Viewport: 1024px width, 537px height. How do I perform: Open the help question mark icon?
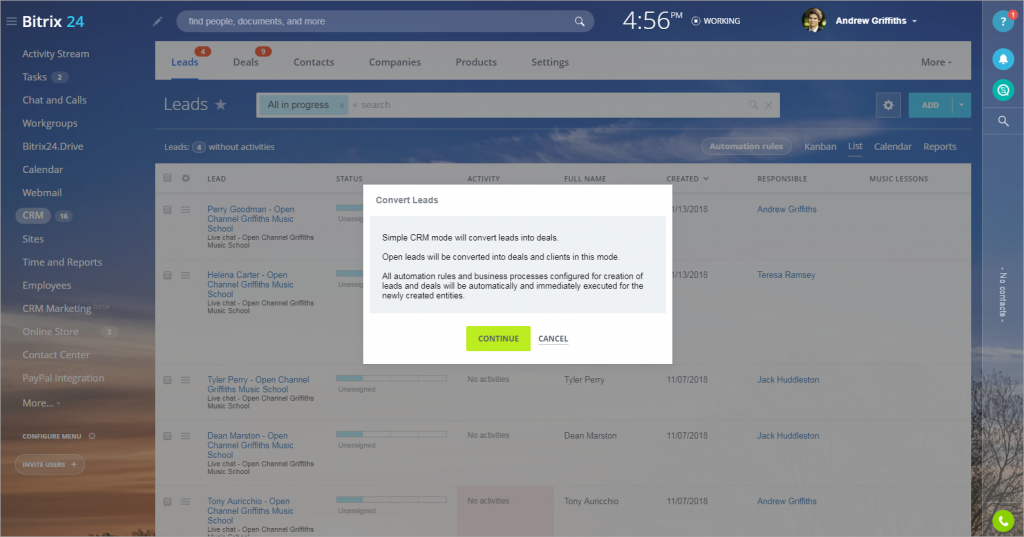(x=1003, y=21)
